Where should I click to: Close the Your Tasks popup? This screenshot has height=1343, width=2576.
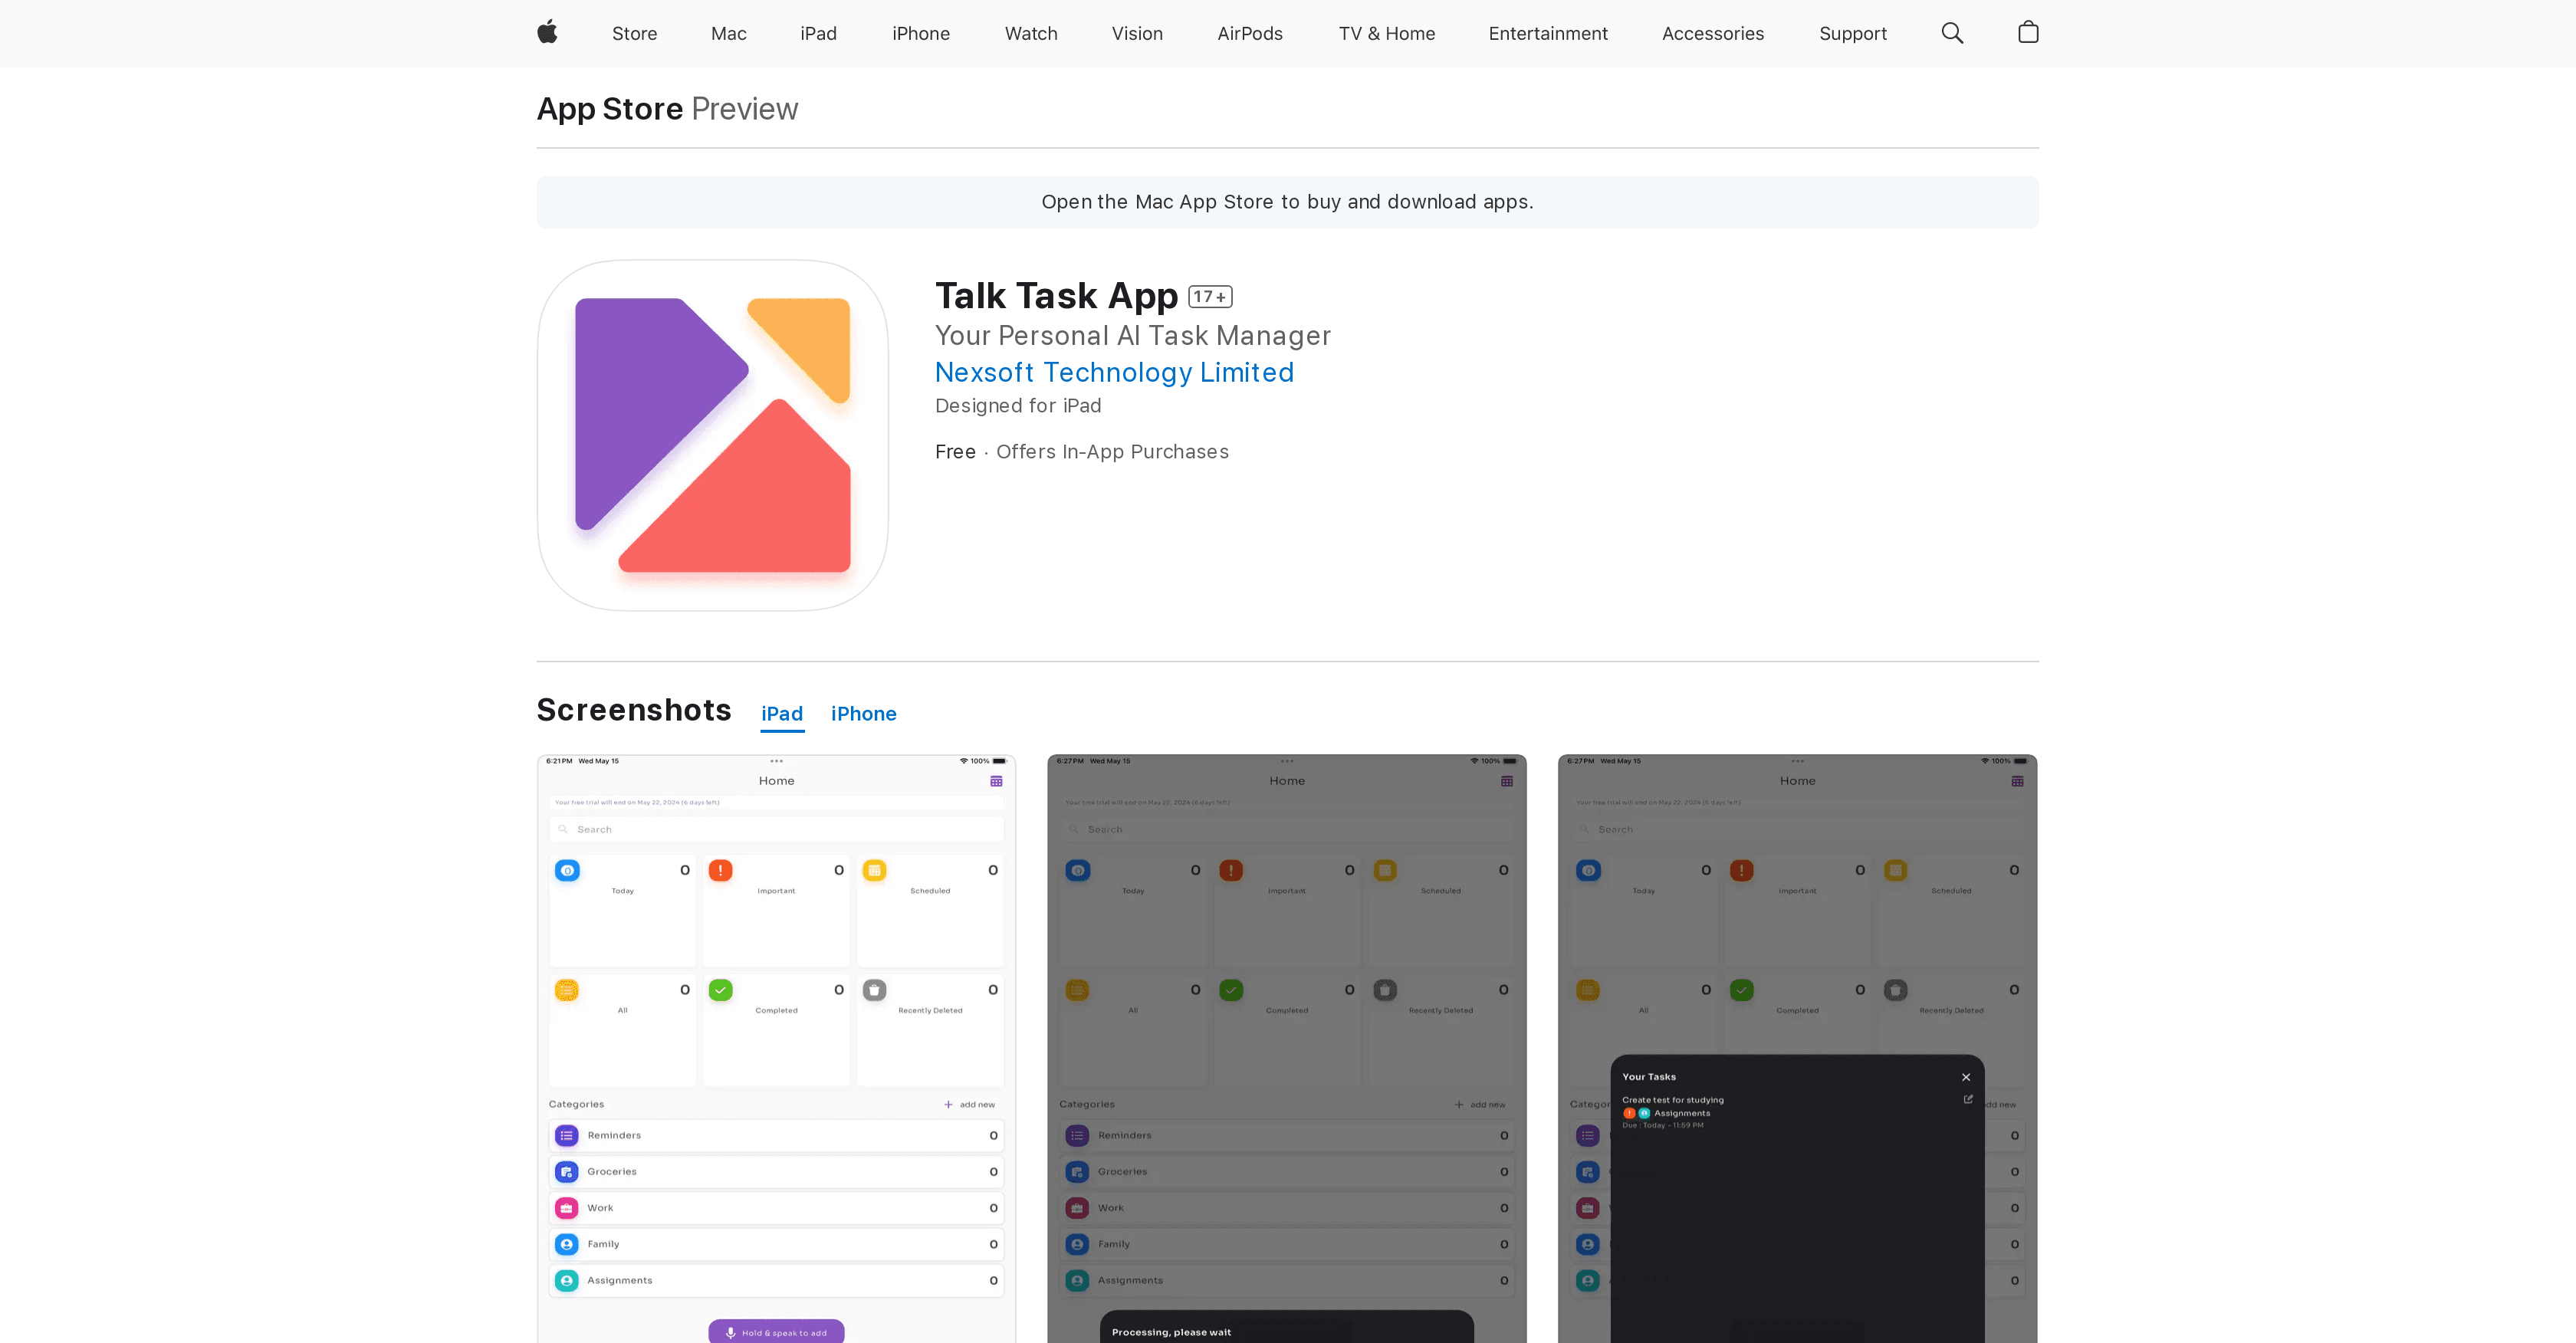click(x=1965, y=1077)
